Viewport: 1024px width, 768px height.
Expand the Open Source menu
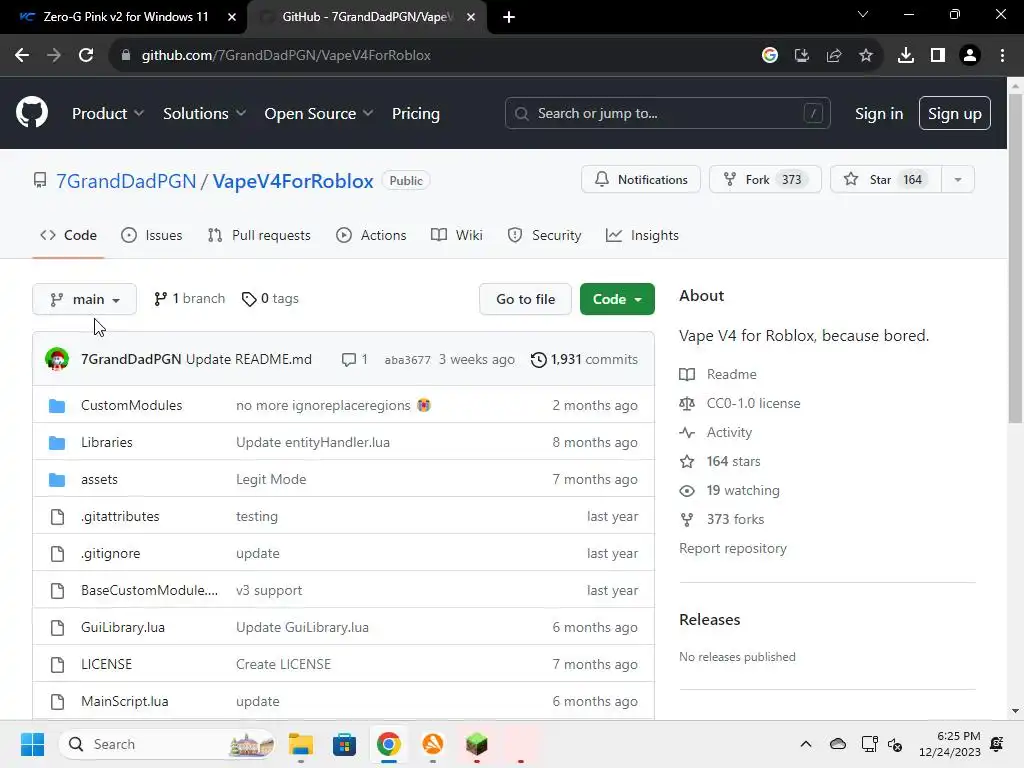coord(319,113)
